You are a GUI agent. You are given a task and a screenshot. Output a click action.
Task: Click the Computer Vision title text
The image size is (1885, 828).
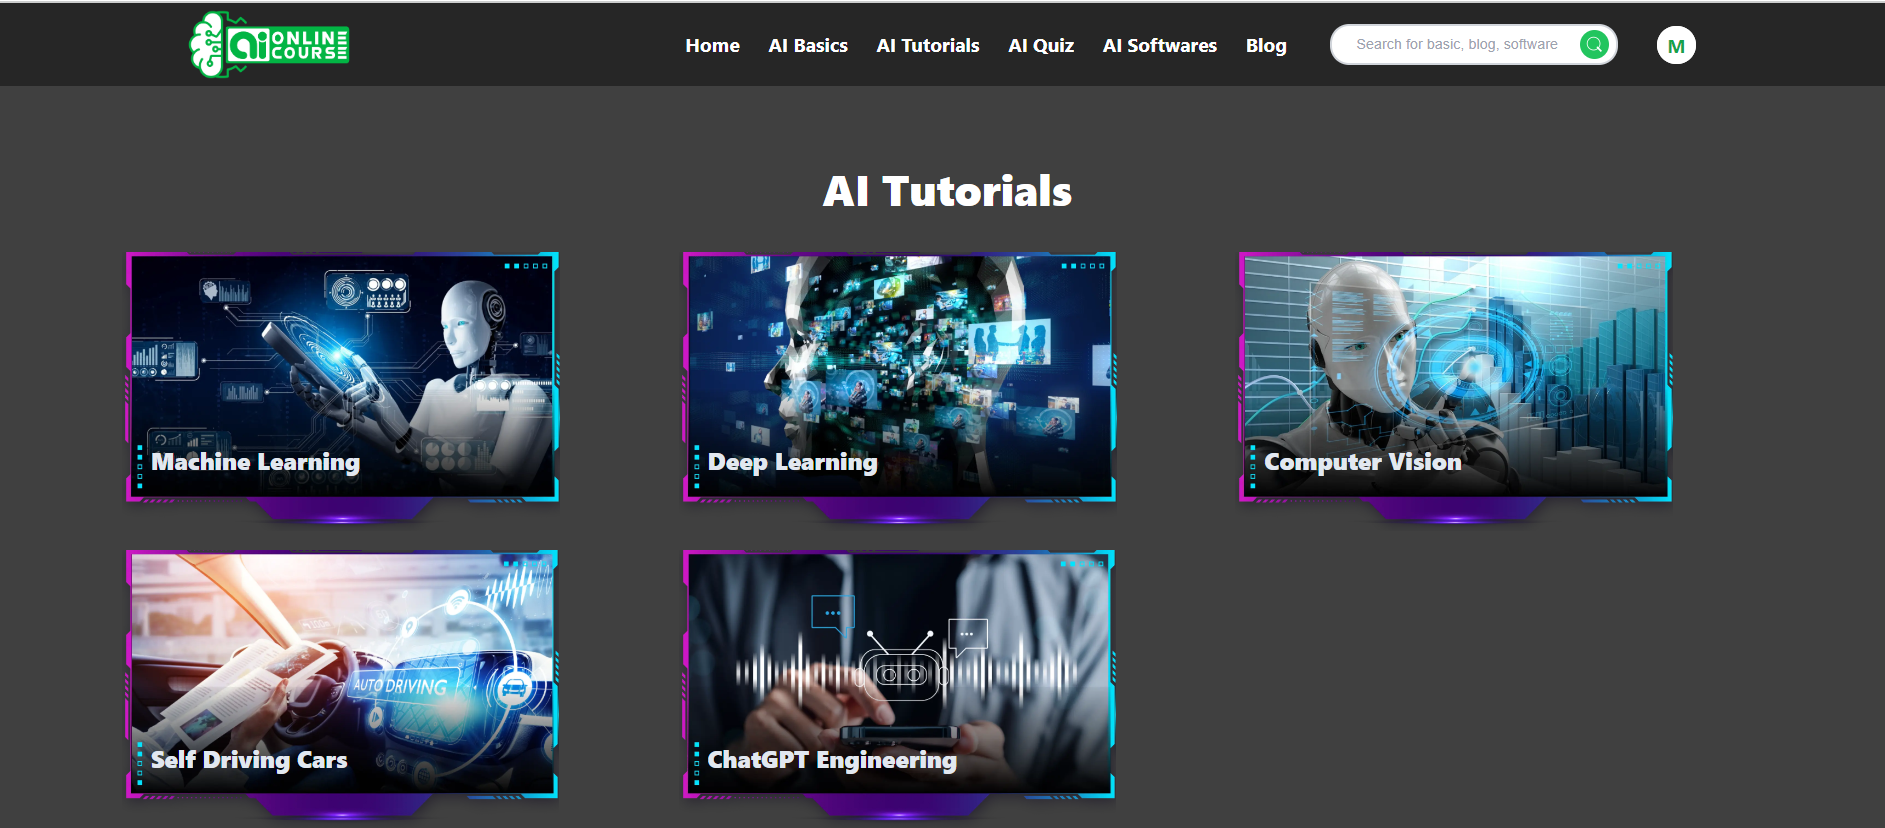[1362, 462]
